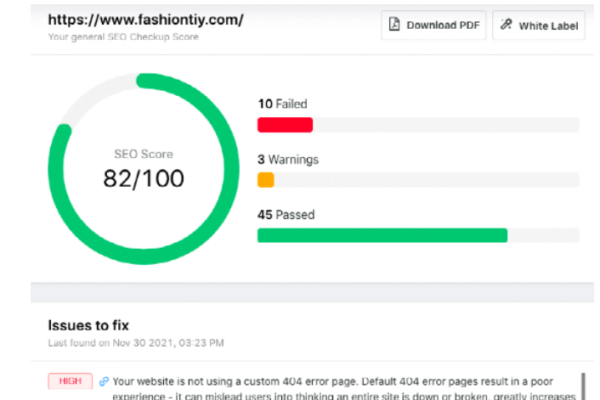The image size is (600, 400).
Task: Select the 3 Warnings label
Action: pyautogui.click(x=288, y=159)
